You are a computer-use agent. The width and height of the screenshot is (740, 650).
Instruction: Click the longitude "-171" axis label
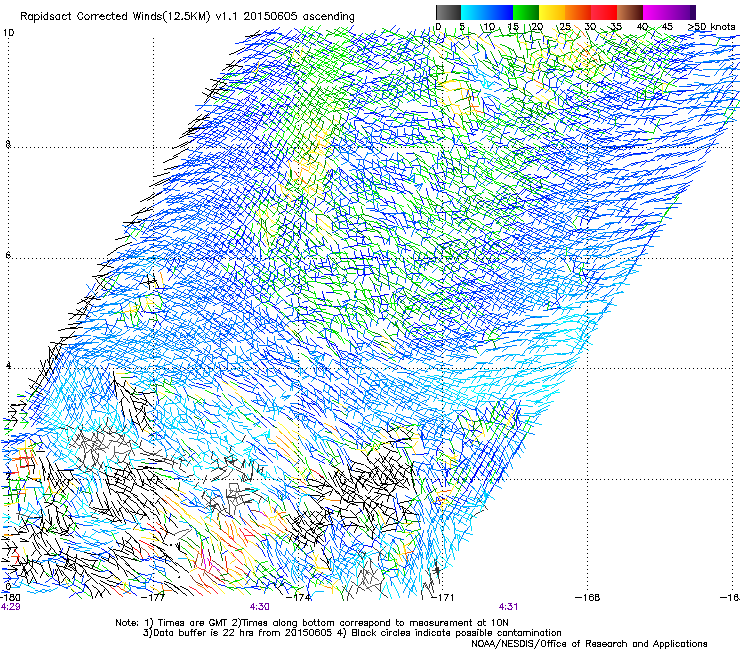point(443,598)
